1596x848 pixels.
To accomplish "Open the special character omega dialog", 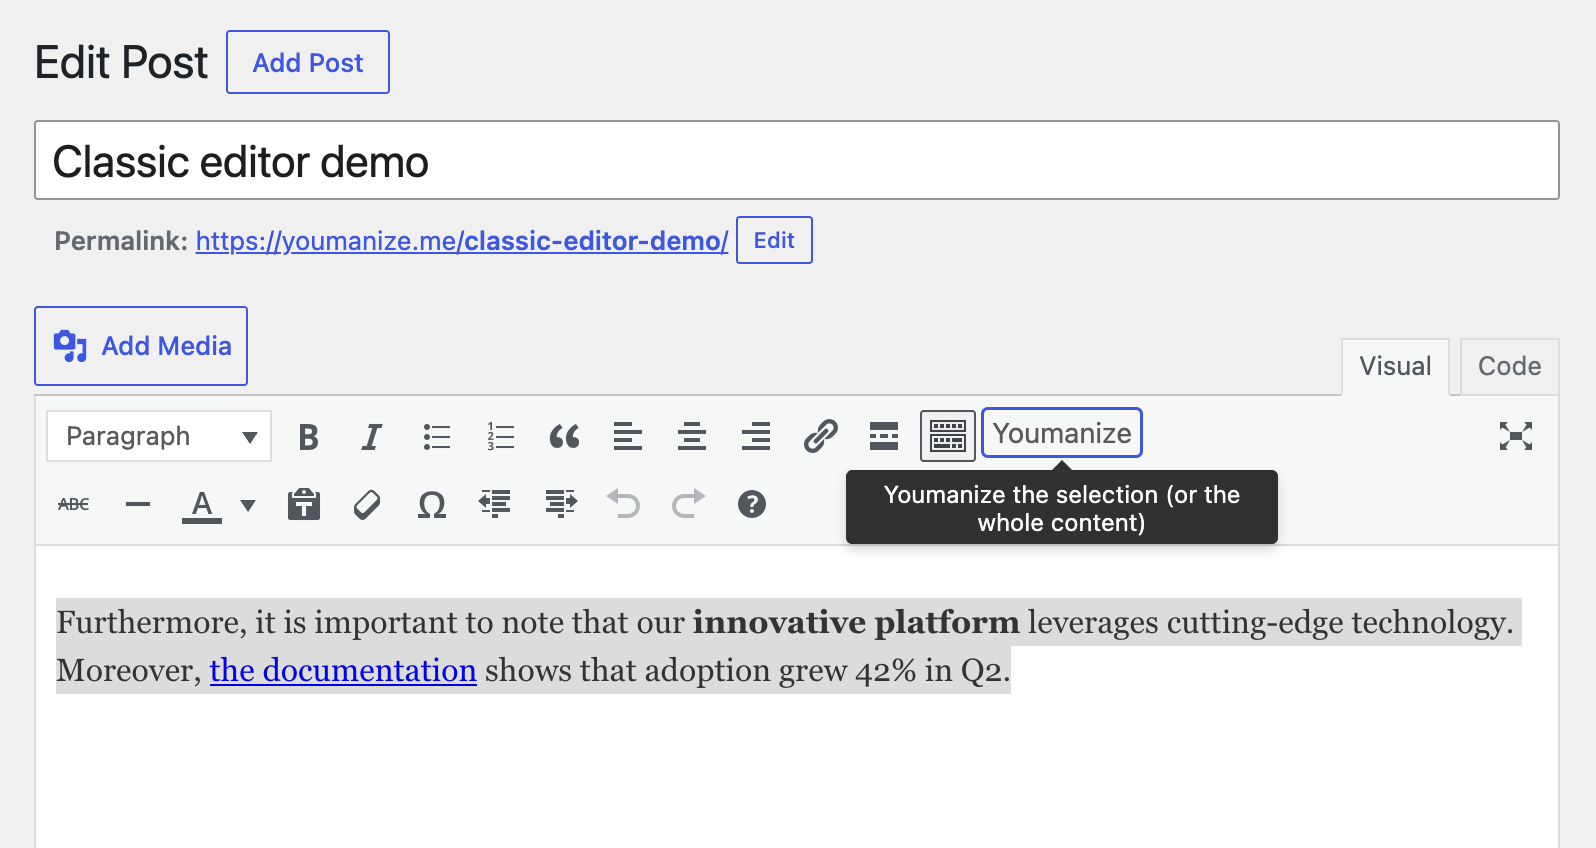I will (x=432, y=504).
